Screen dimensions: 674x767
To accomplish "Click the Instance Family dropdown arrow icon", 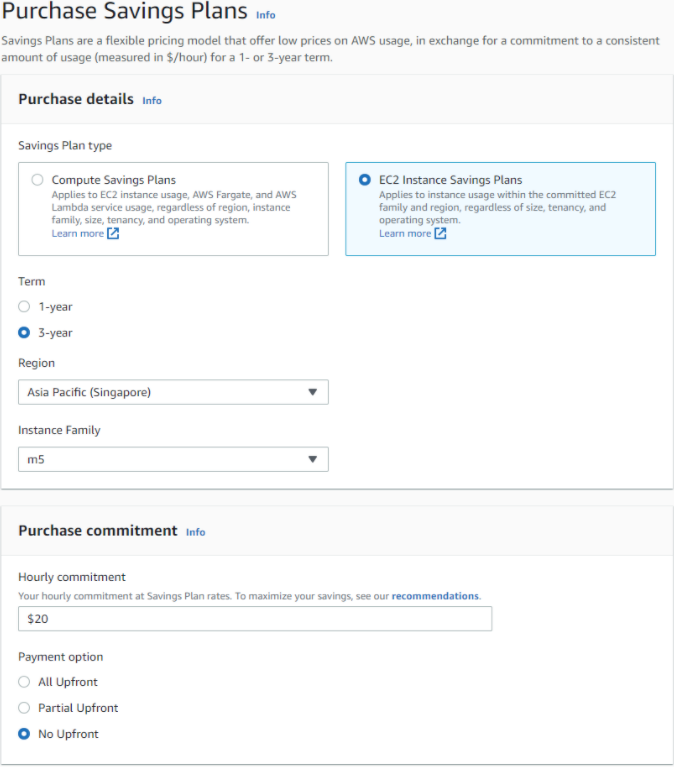I will coord(313,459).
